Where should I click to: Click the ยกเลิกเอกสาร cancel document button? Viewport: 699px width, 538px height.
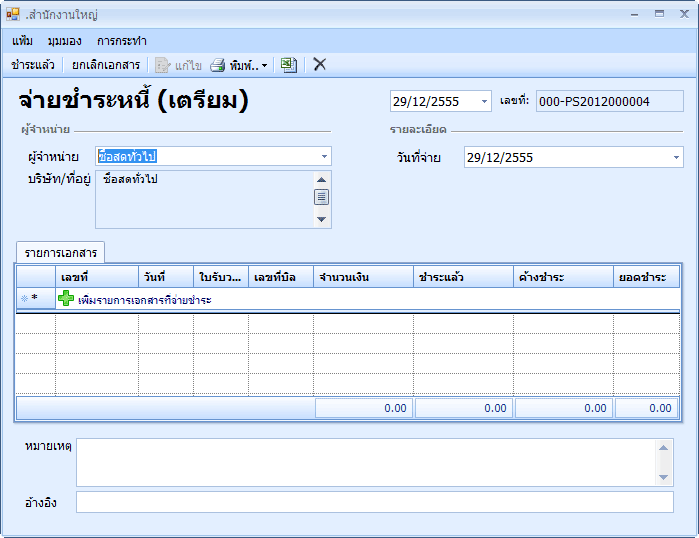106,65
